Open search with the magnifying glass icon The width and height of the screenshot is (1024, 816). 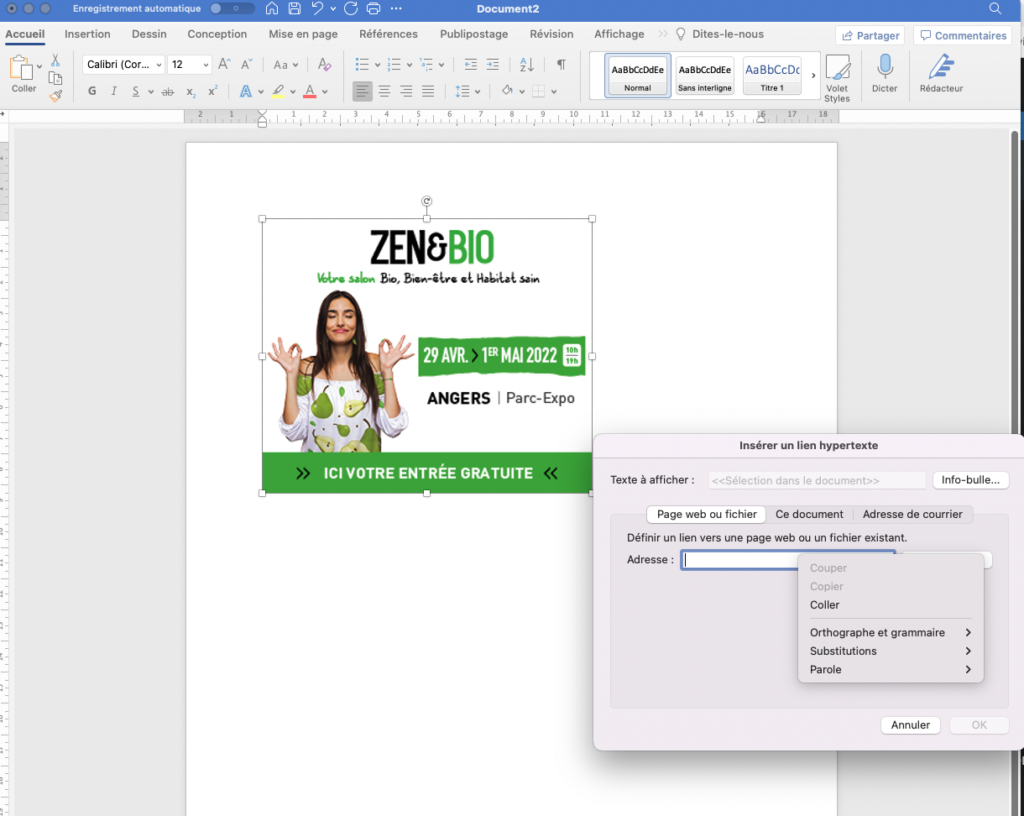point(995,8)
